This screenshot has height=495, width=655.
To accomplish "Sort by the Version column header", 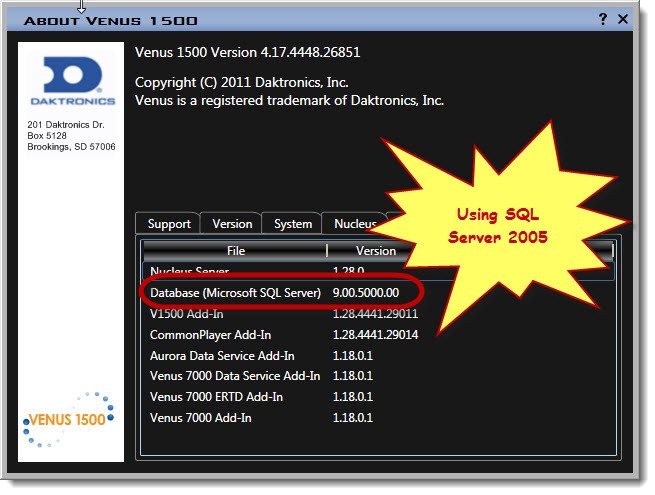I will (x=376, y=251).
